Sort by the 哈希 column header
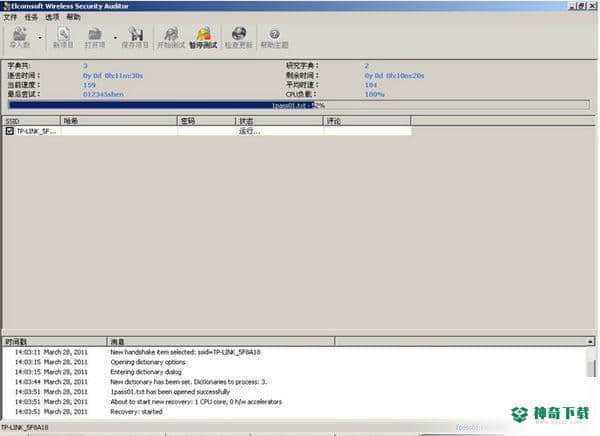Screen dimensions: 600x436 [119, 121]
